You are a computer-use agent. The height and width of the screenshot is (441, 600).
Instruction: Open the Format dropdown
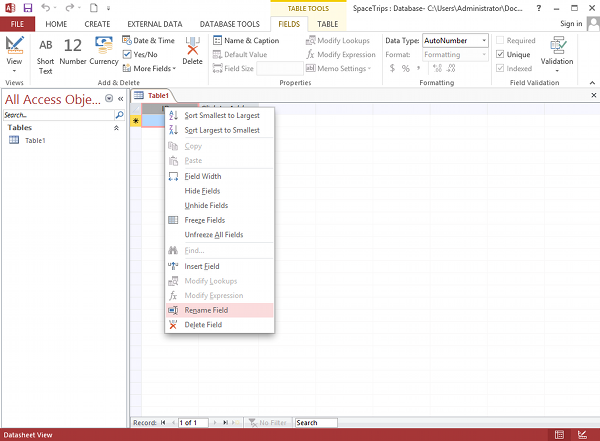[x=484, y=54]
